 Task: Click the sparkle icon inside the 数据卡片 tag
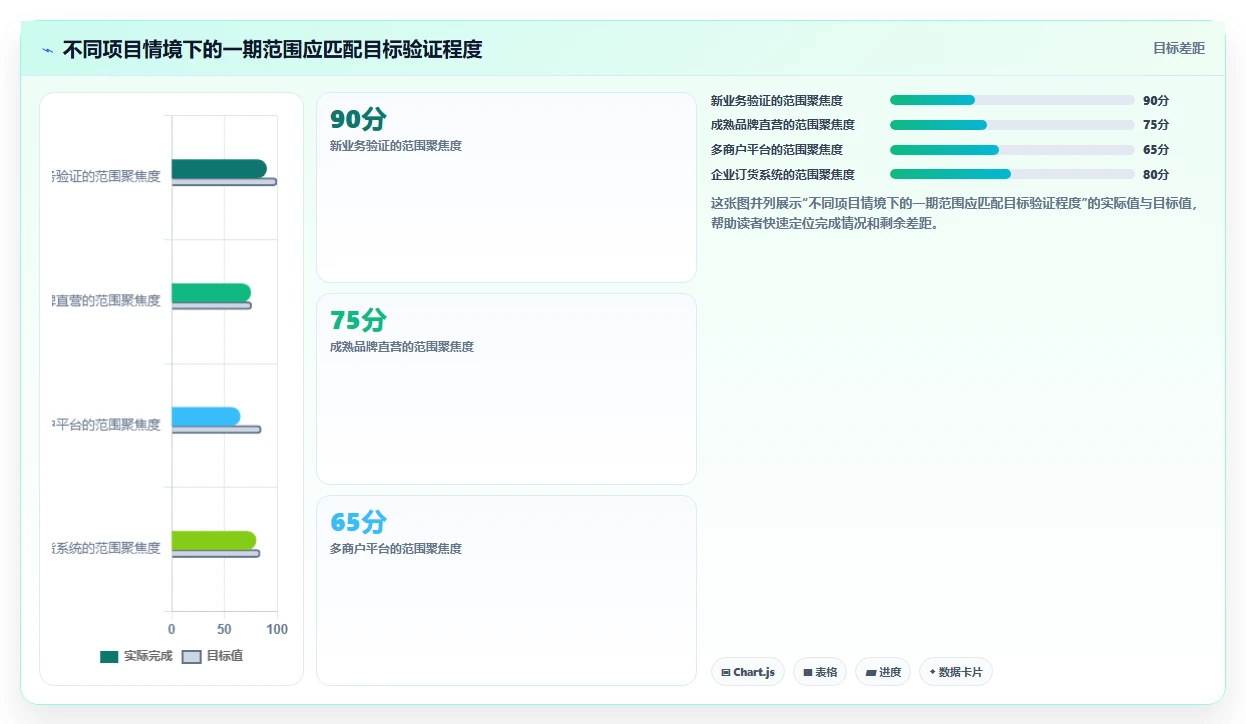point(933,672)
